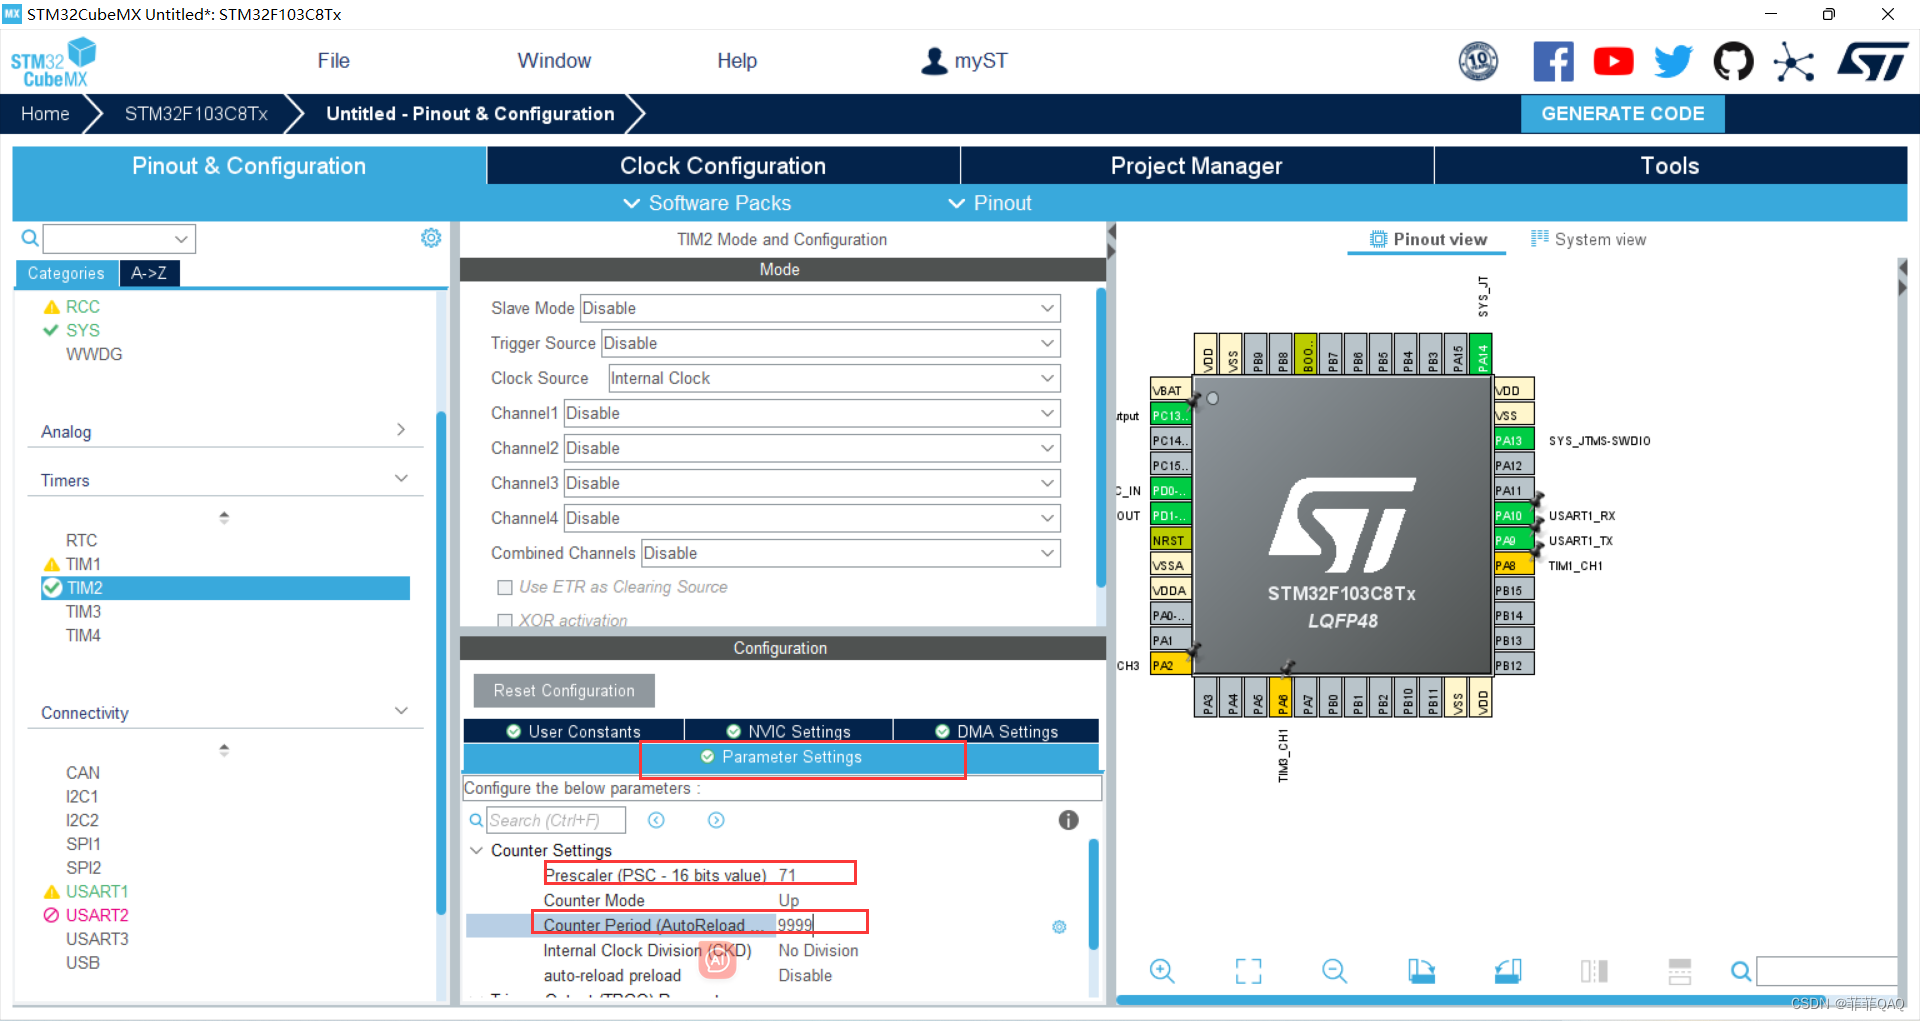Viewport: 1920px width, 1021px height.
Task: Open the Channel3 dropdown
Action: [x=812, y=483]
